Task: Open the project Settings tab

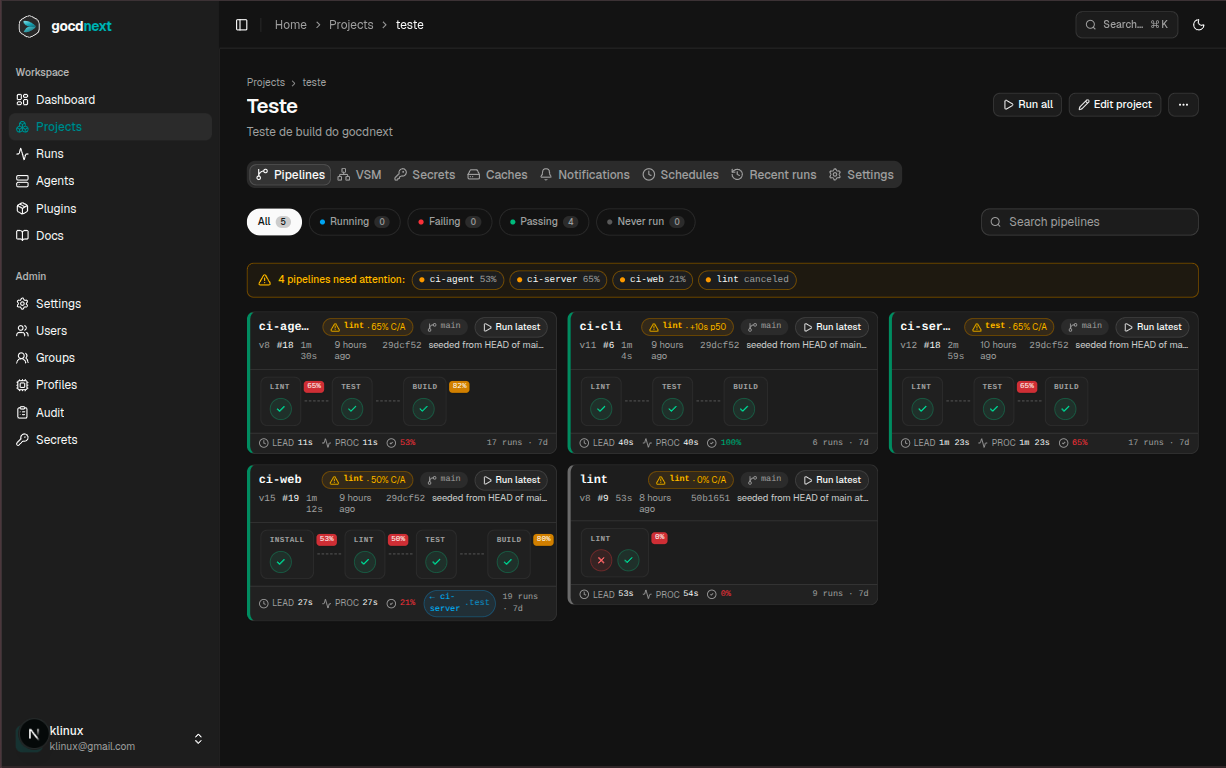Action: 861,175
